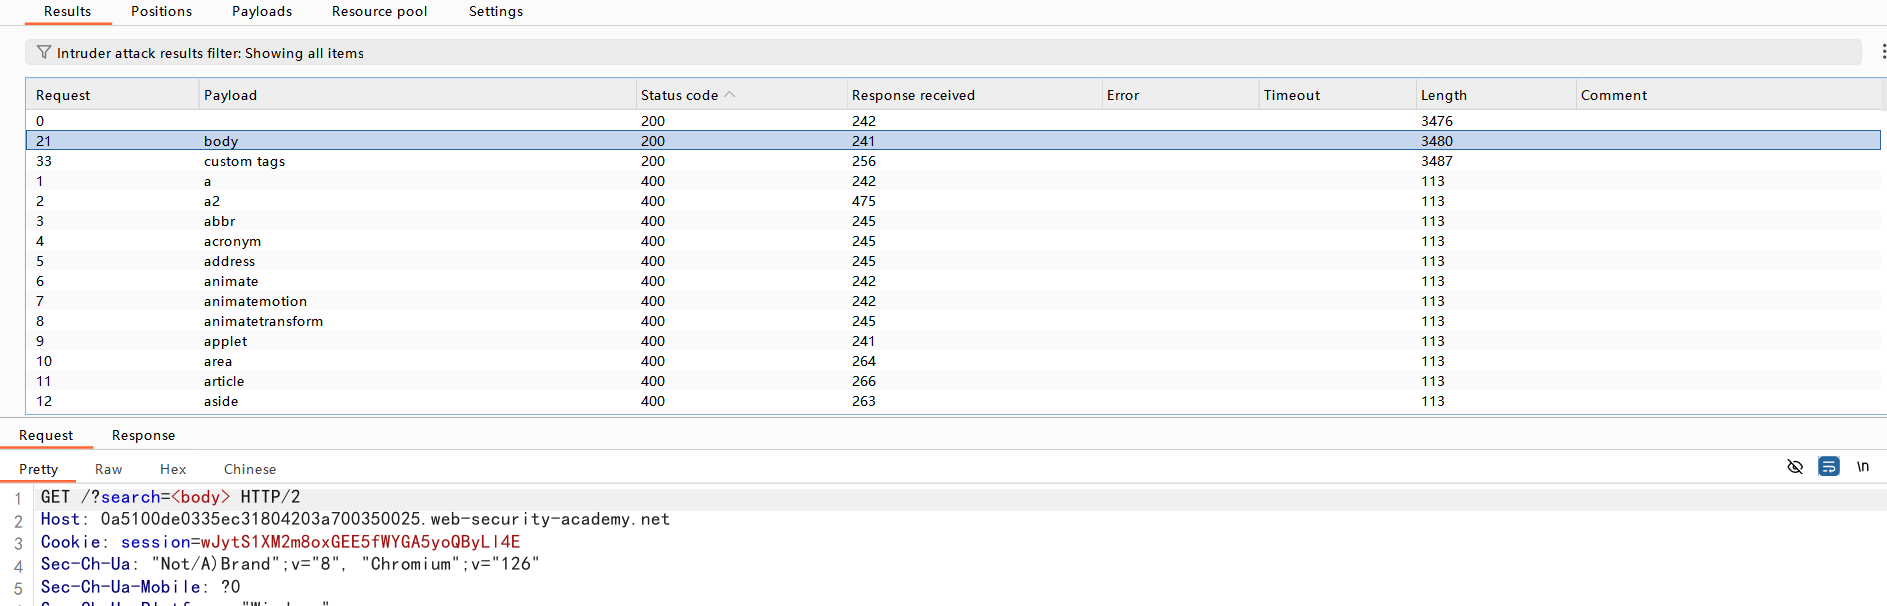1887x606 pixels.
Task: Toggle the crossed-eye hide icon in editor
Action: pyautogui.click(x=1795, y=467)
